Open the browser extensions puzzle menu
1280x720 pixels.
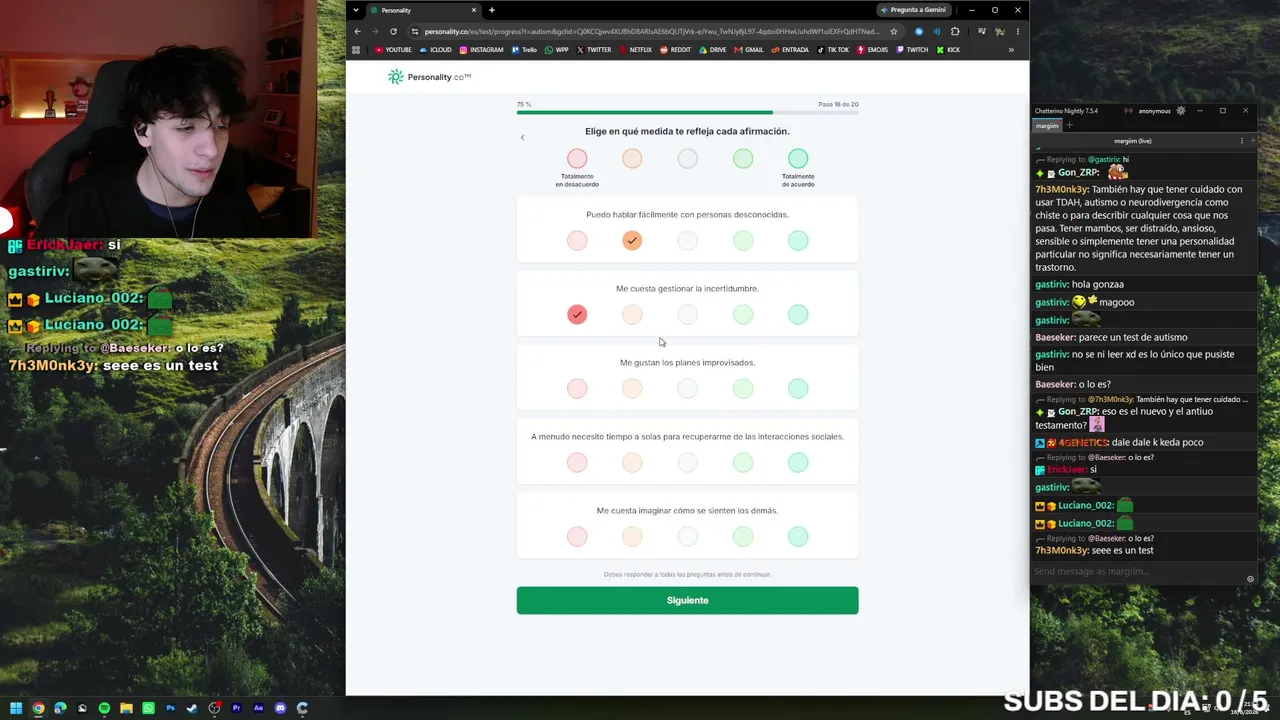955,31
